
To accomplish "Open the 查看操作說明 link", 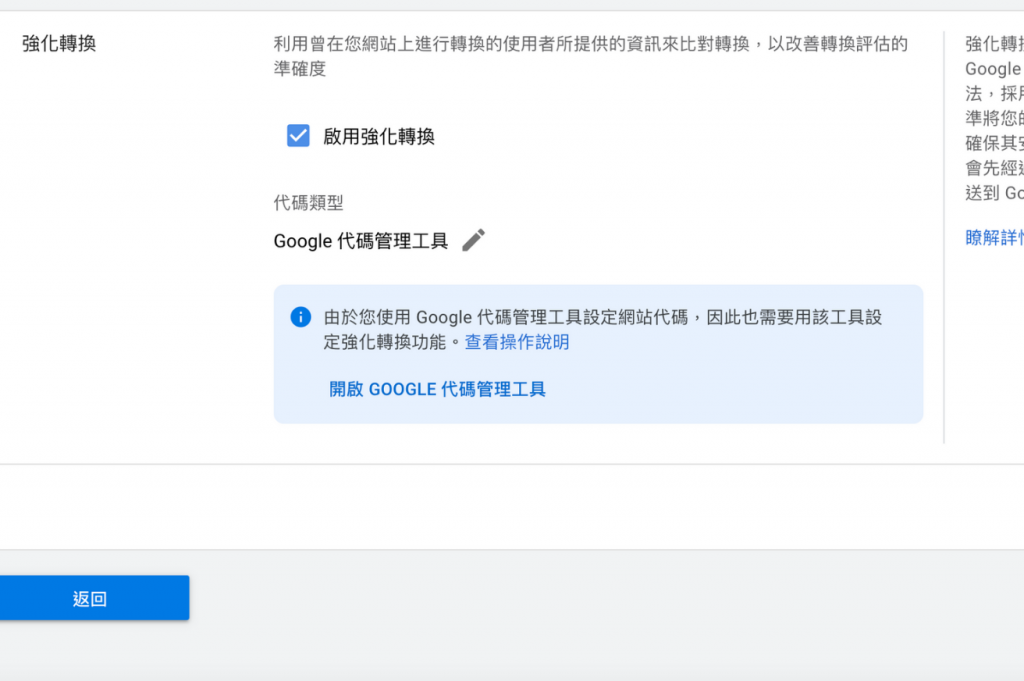I will (517, 342).
